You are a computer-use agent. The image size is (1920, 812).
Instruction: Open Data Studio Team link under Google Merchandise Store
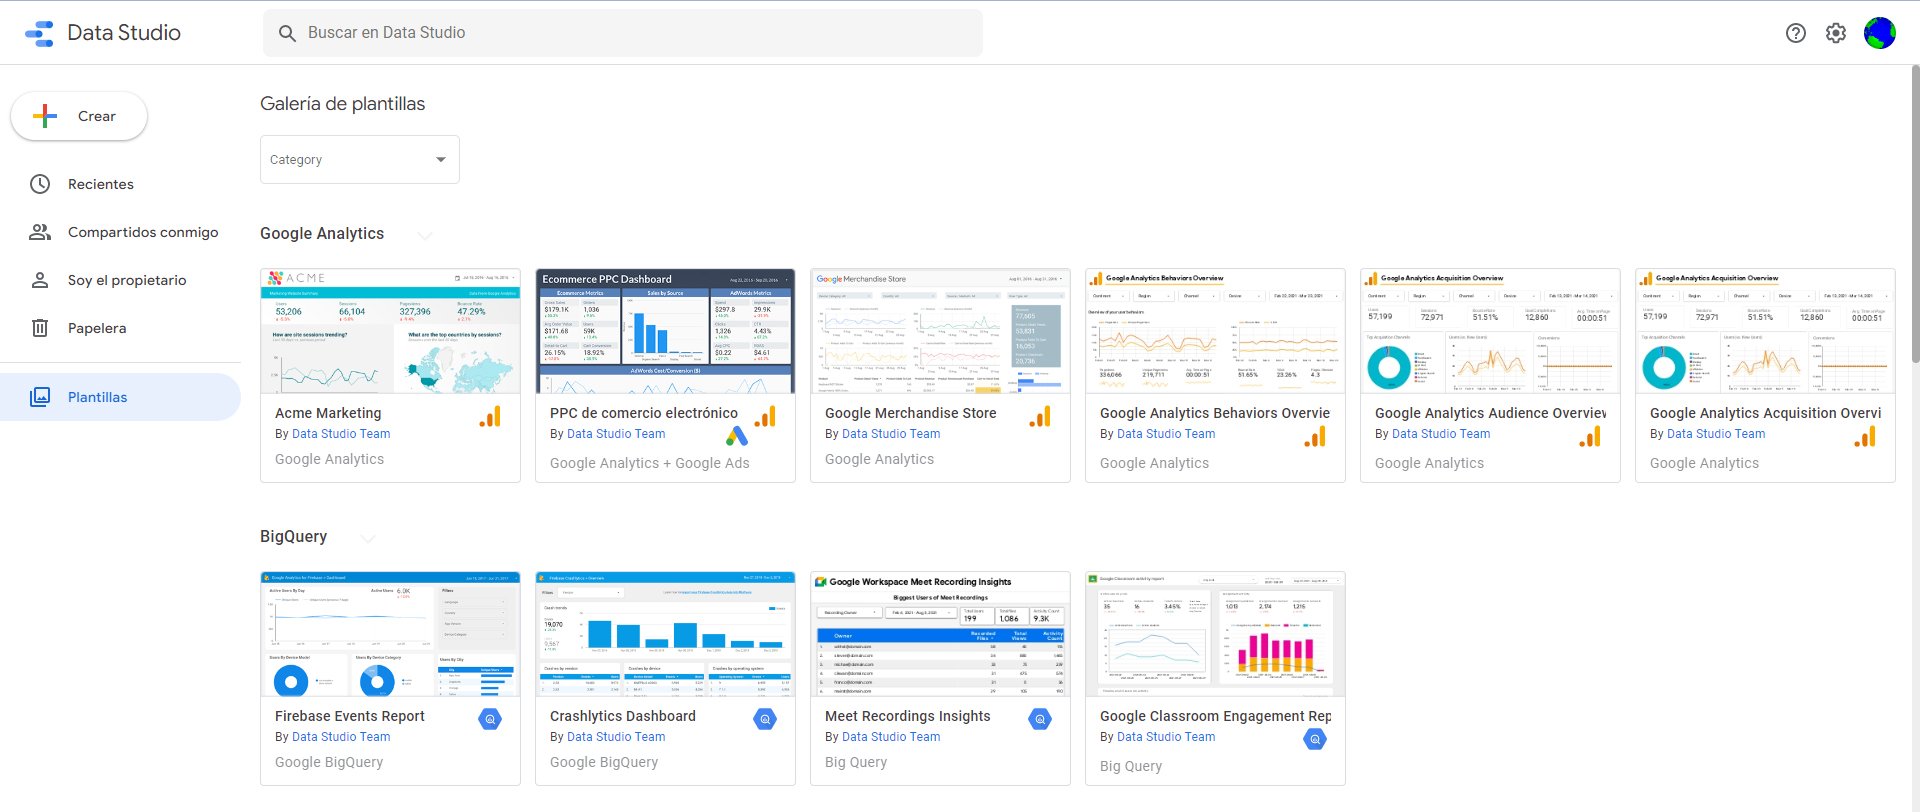coord(890,434)
